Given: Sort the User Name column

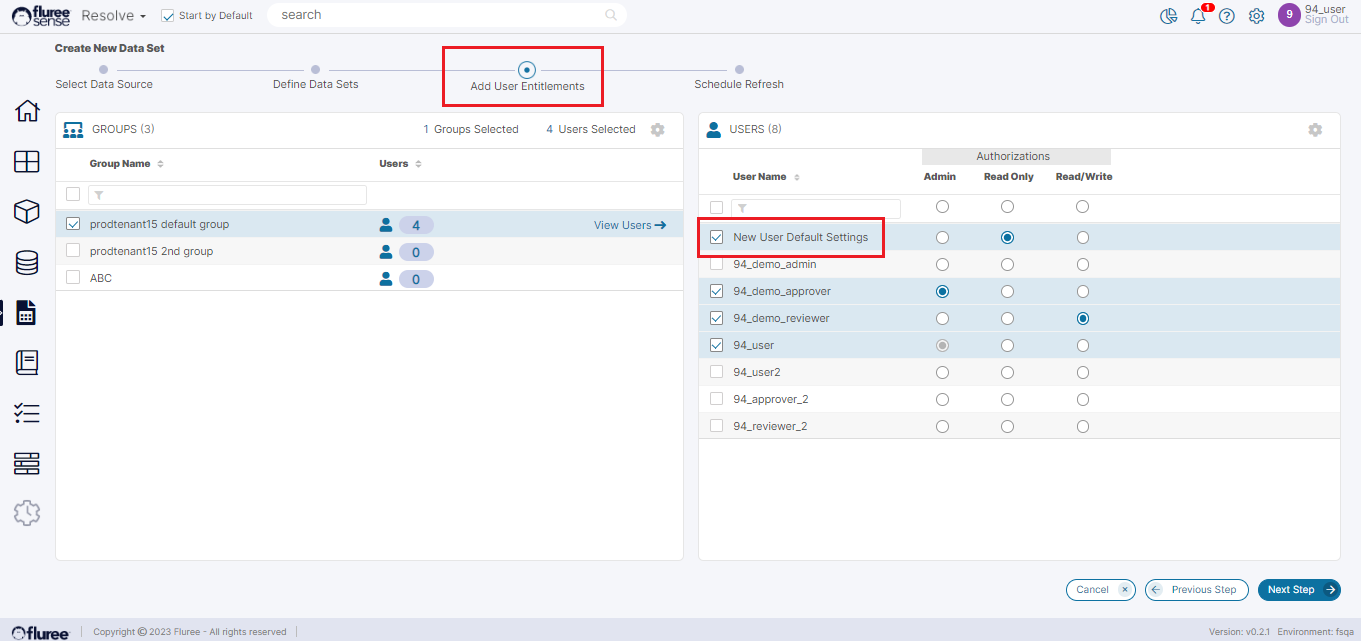Looking at the screenshot, I should (797, 177).
